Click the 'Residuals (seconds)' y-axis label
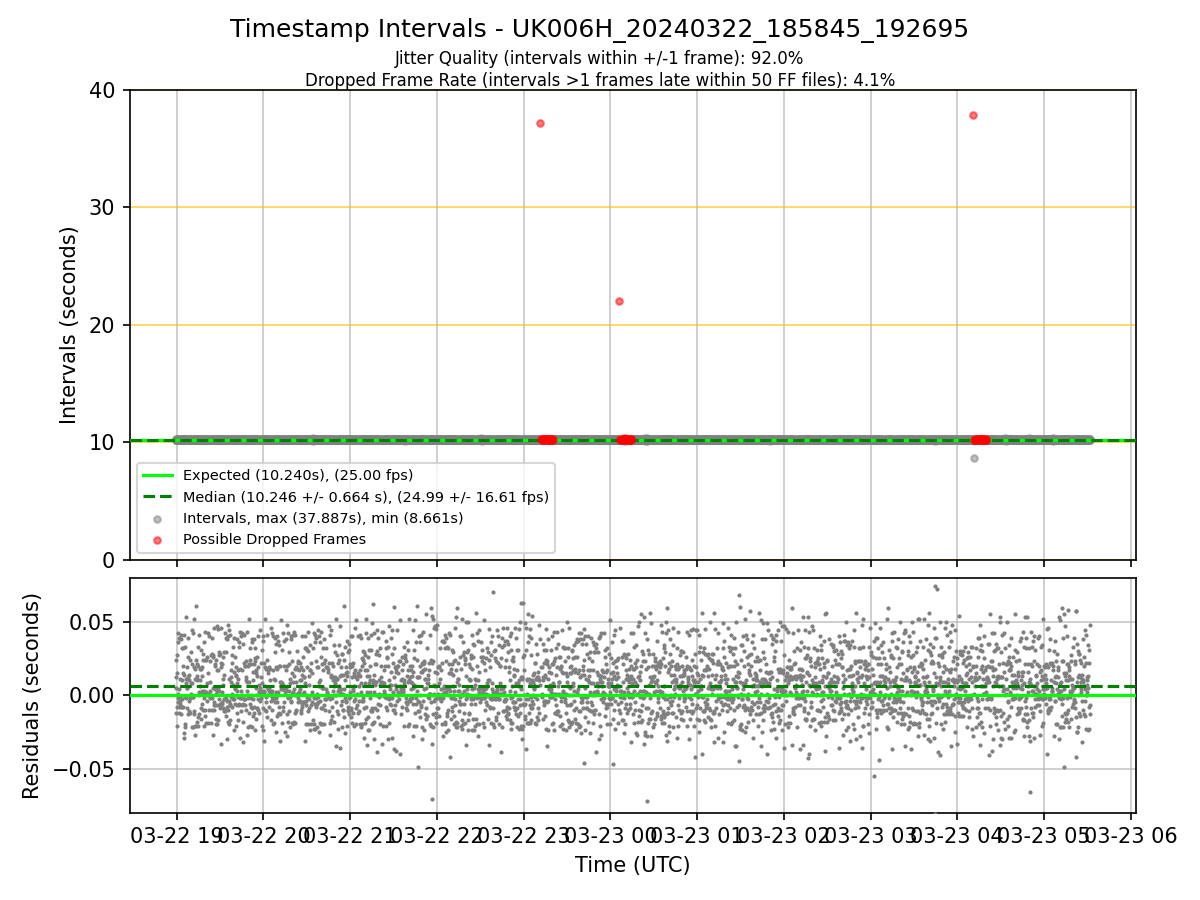1200x900 pixels. 32,696
